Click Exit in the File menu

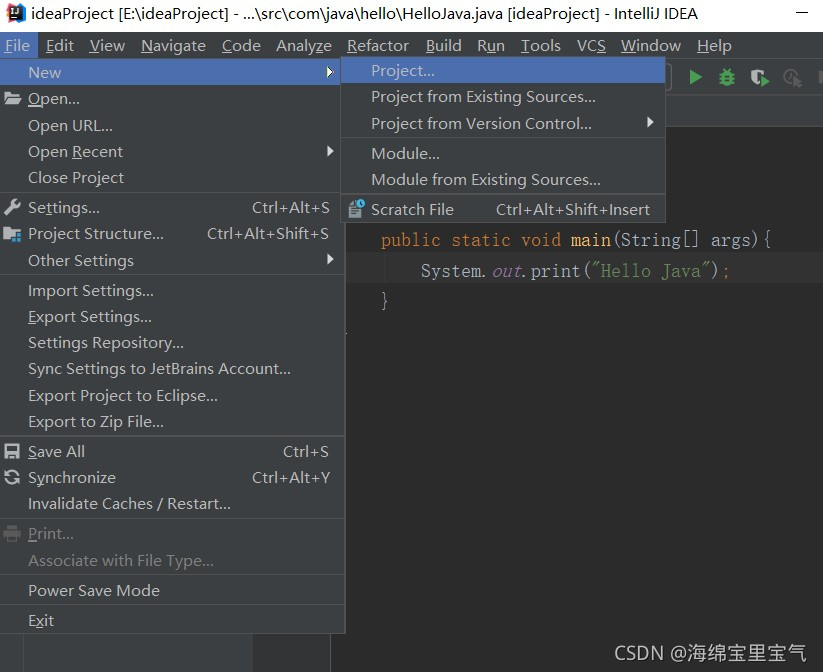[172, 621]
